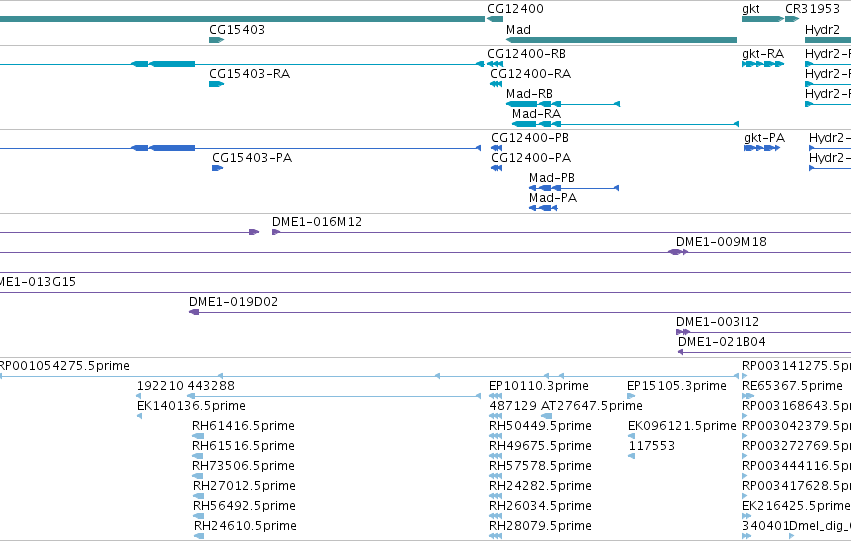Click BAC clone DME1-009M18
Screen dimensions: 851x541
721,242
